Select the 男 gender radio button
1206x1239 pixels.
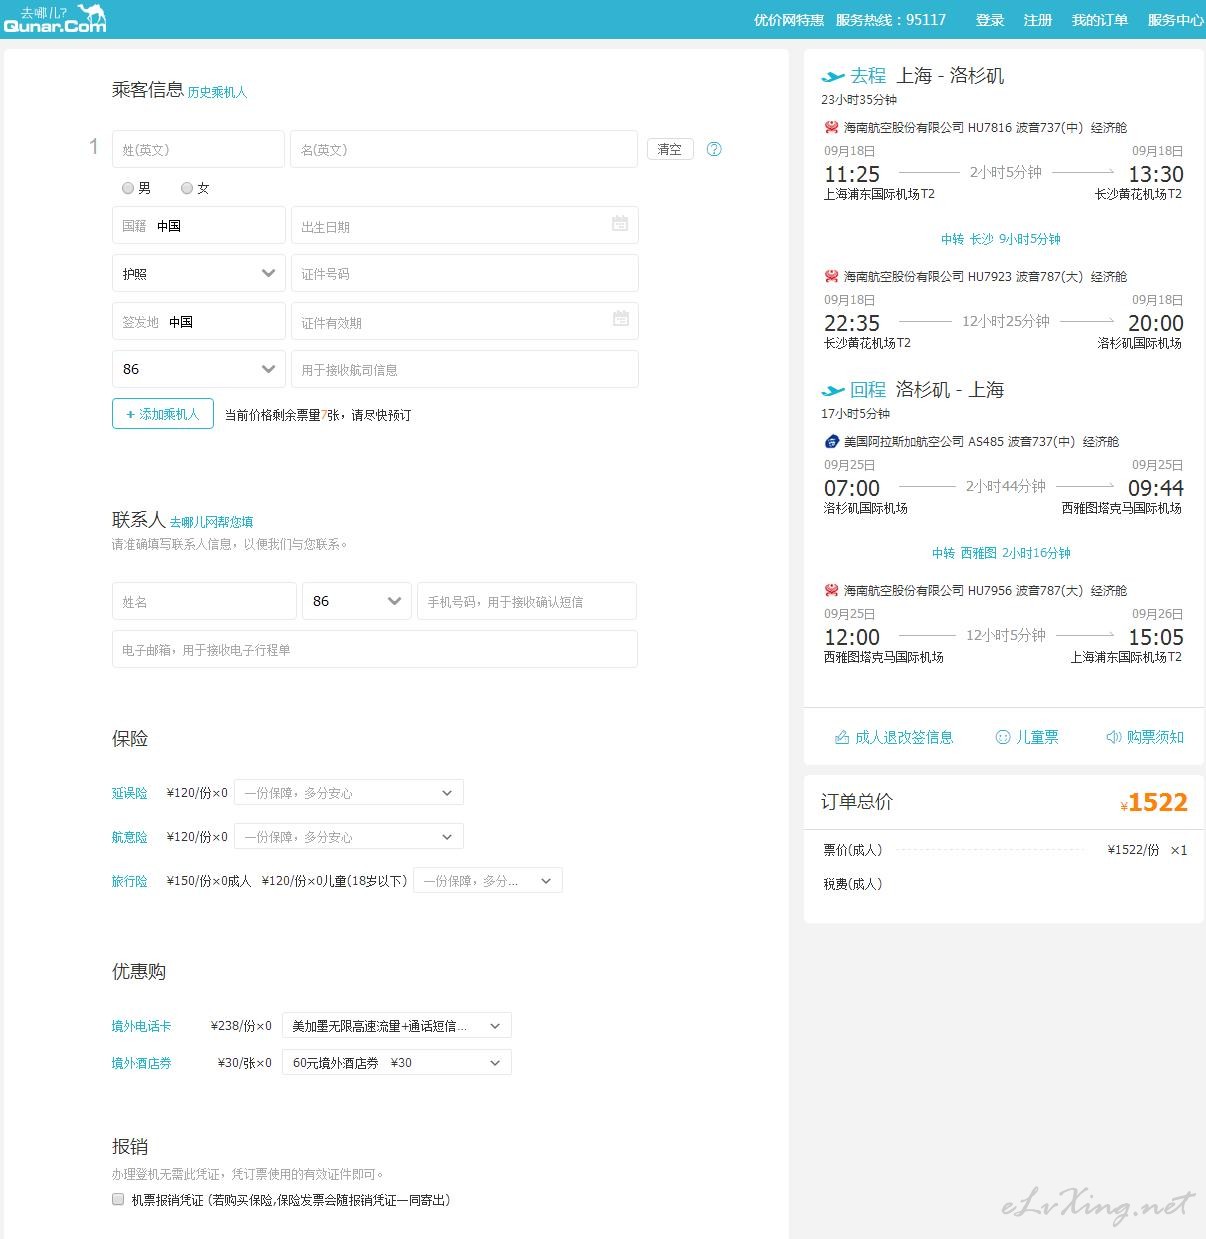point(128,188)
